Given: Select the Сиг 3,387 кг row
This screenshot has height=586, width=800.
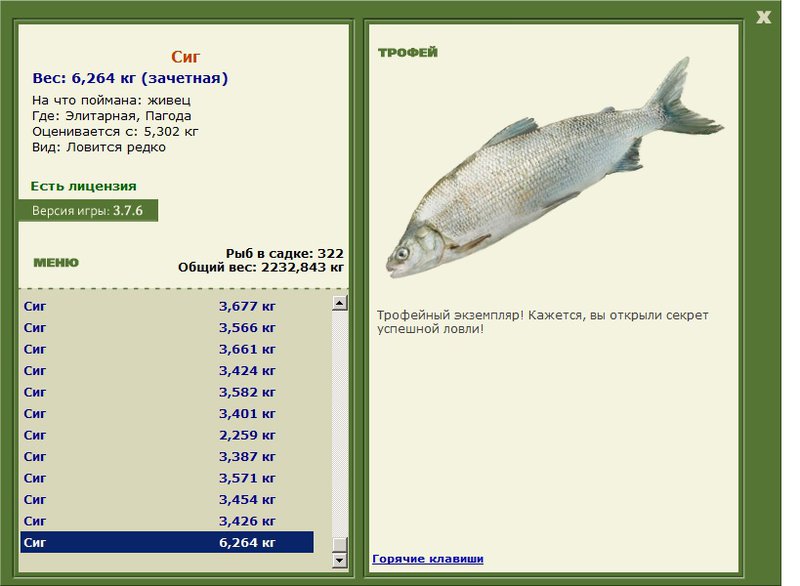Looking at the screenshot, I should pos(167,456).
